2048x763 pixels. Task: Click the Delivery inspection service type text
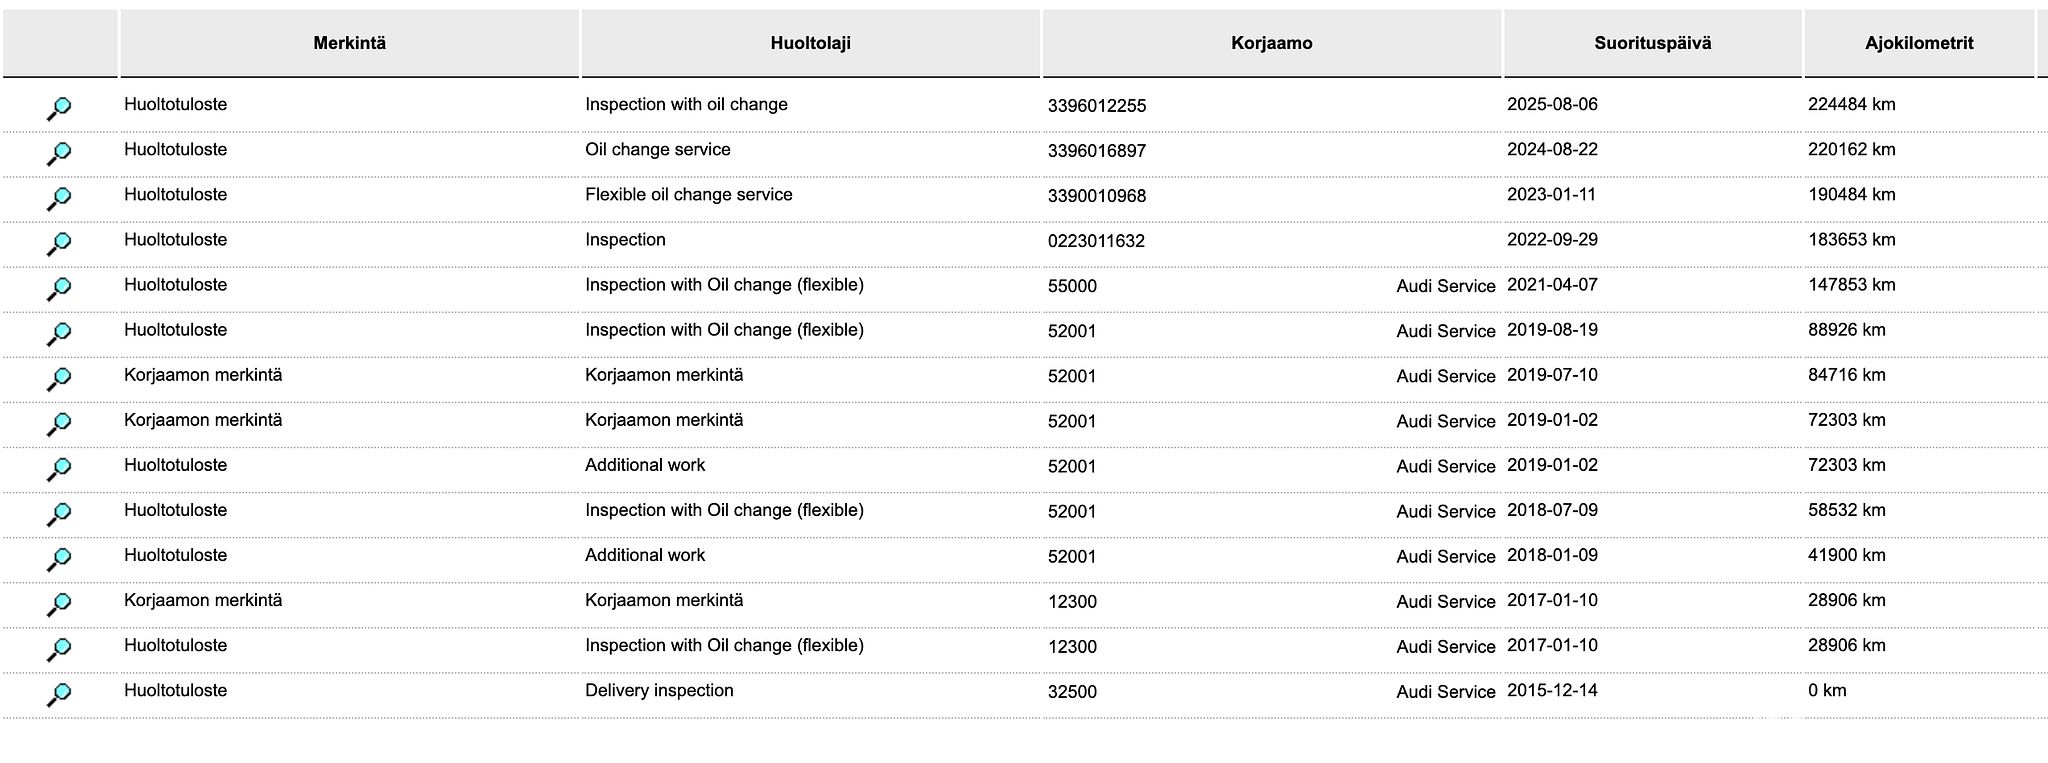(659, 691)
